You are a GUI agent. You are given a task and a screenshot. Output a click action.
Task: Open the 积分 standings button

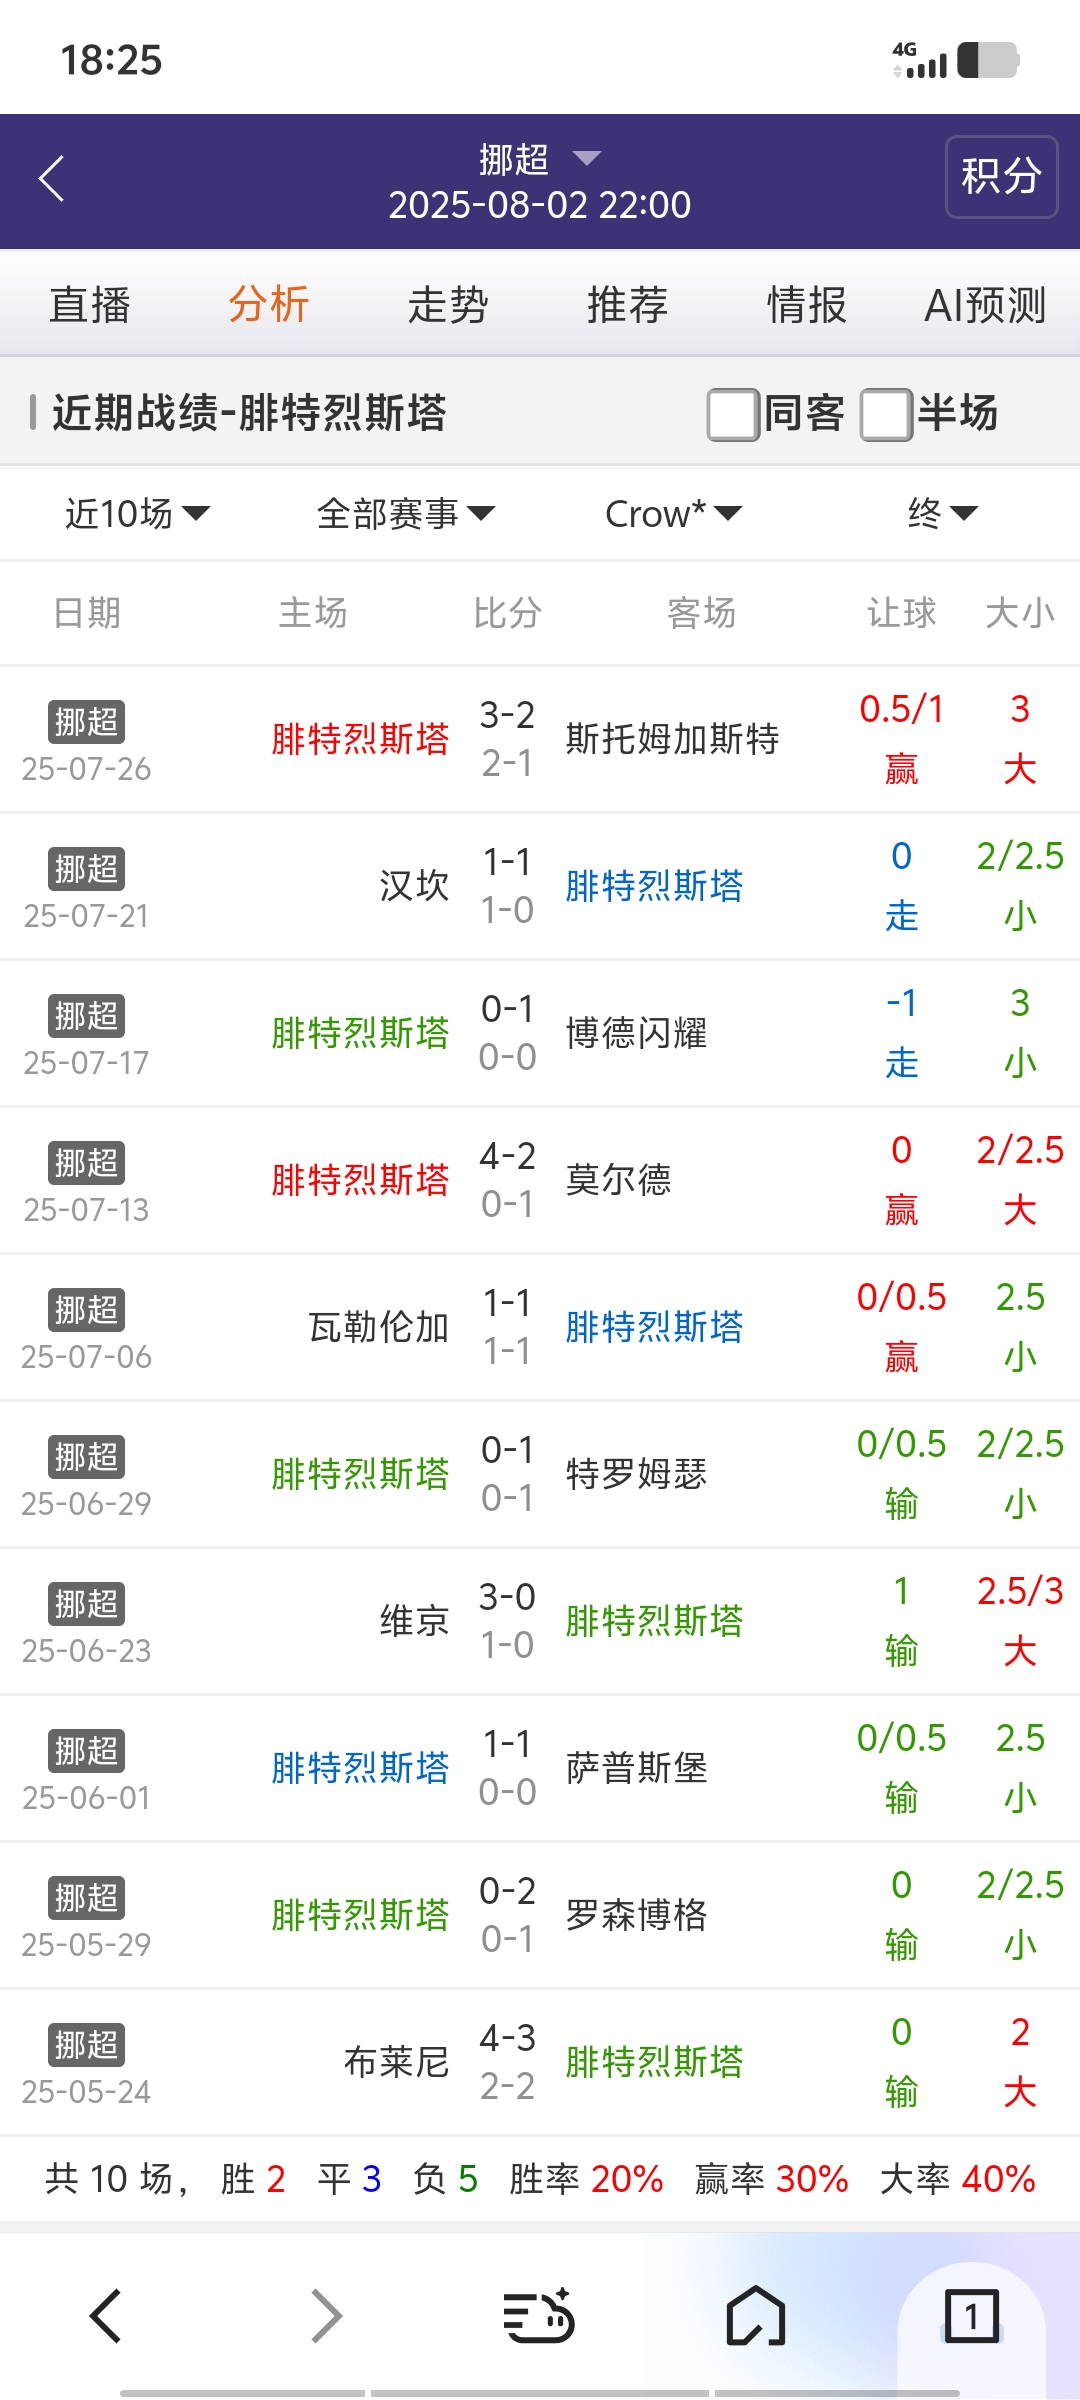click(x=1001, y=177)
